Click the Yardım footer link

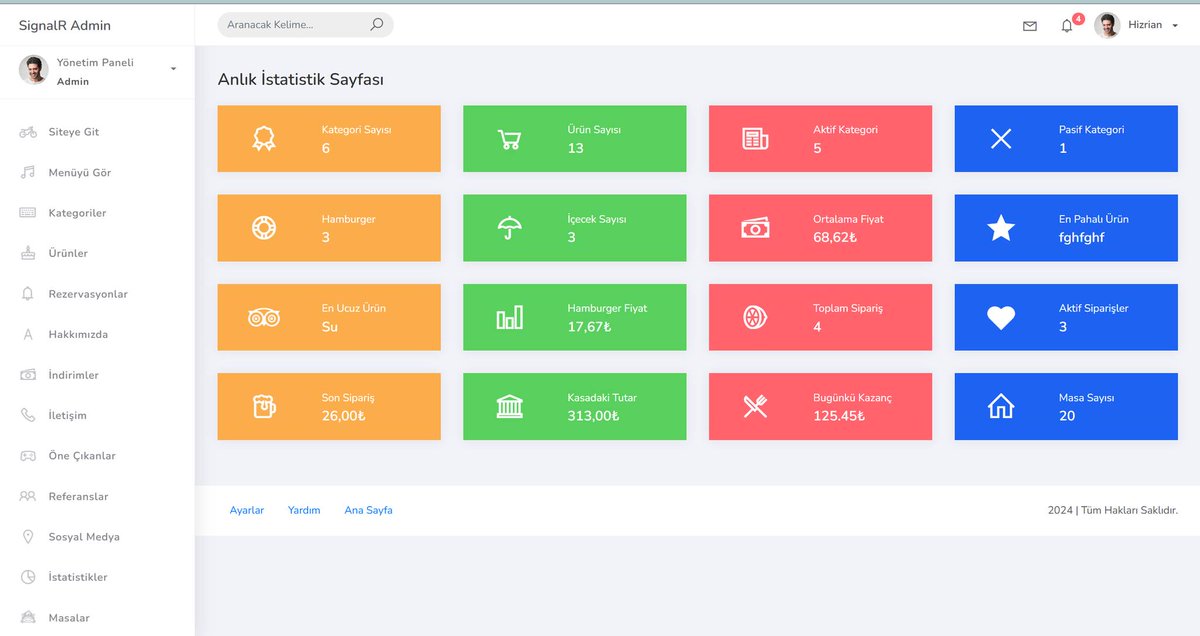click(304, 510)
